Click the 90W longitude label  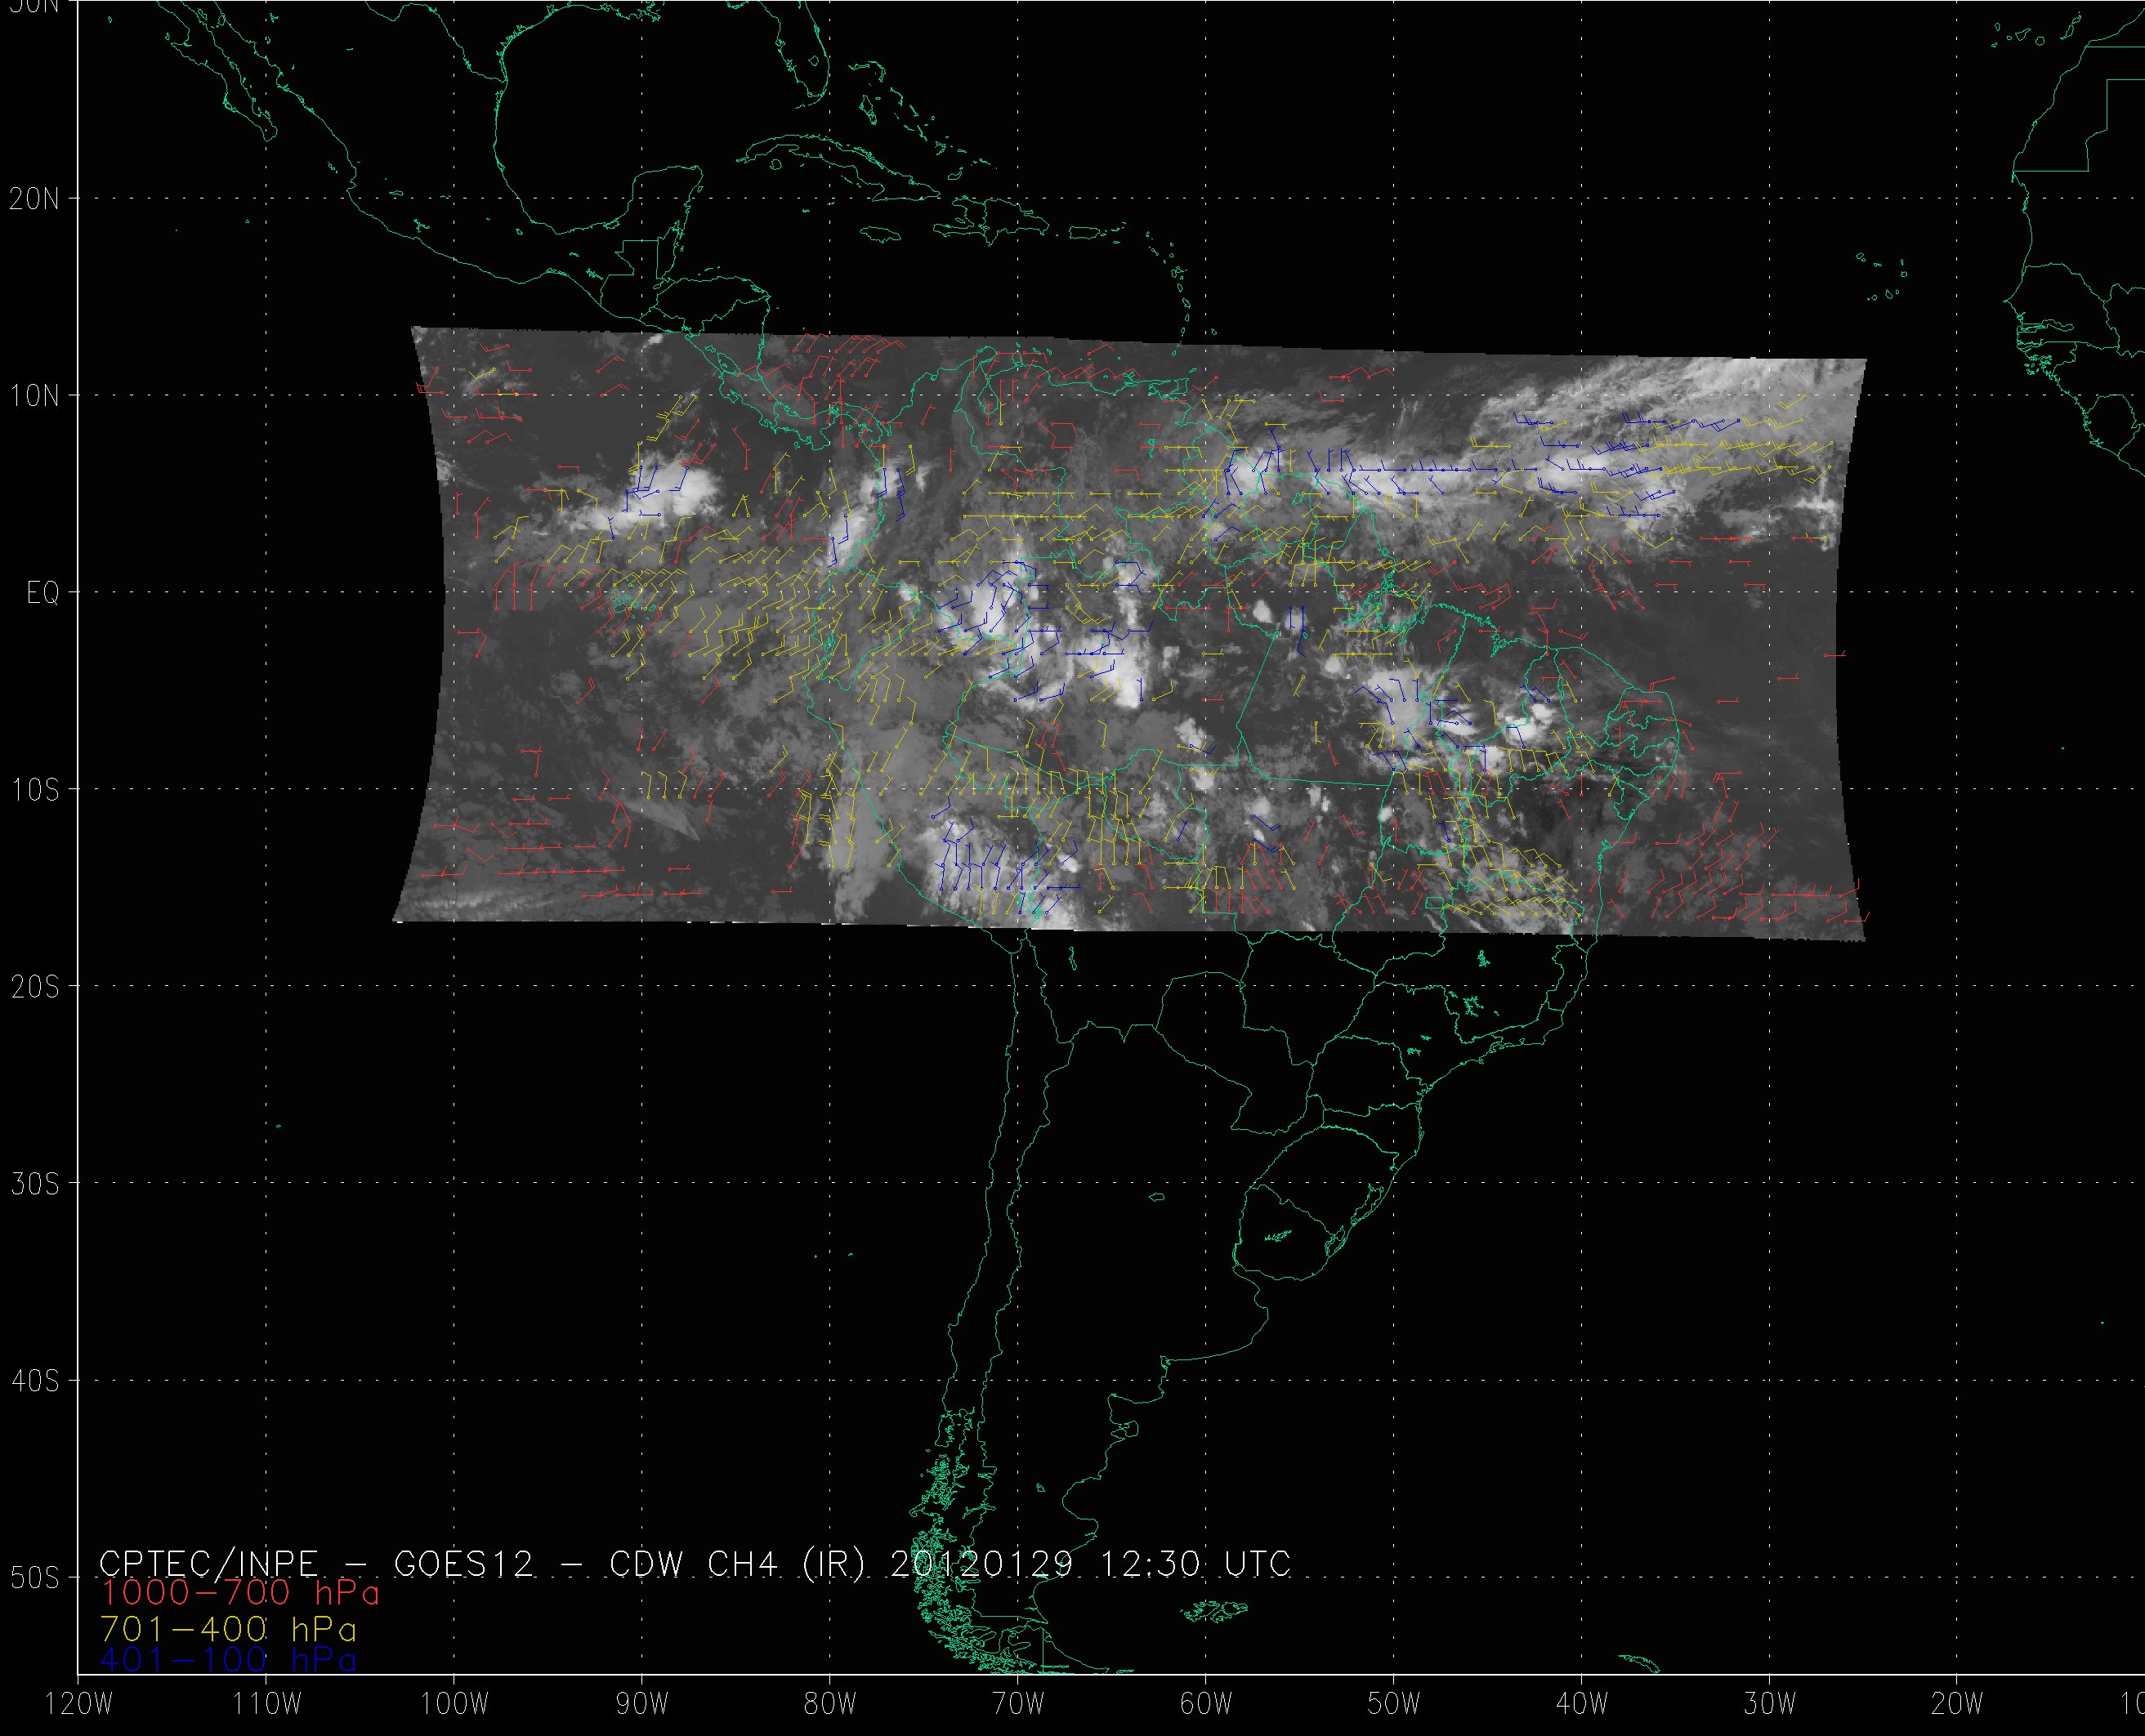click(x=642, y=1704)
